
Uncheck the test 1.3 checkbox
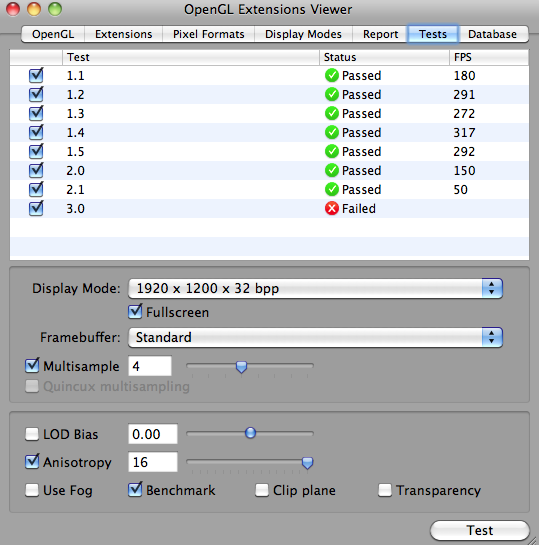point(36,113)
